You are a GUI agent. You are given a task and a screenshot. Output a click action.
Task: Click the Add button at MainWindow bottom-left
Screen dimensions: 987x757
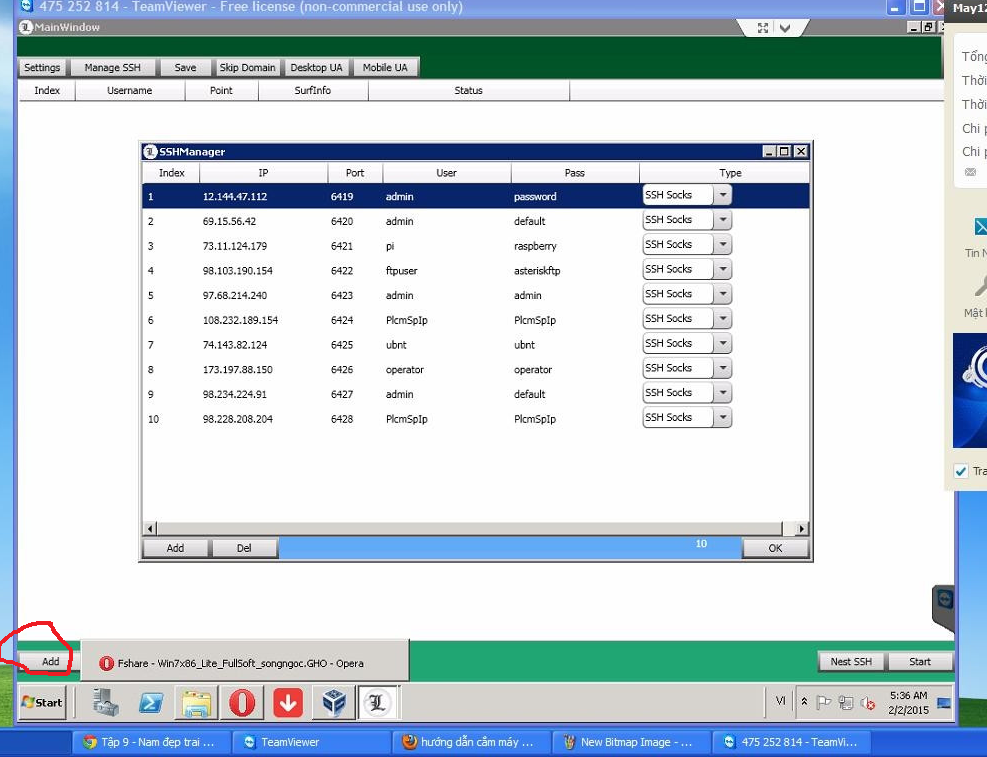(50, 661)
